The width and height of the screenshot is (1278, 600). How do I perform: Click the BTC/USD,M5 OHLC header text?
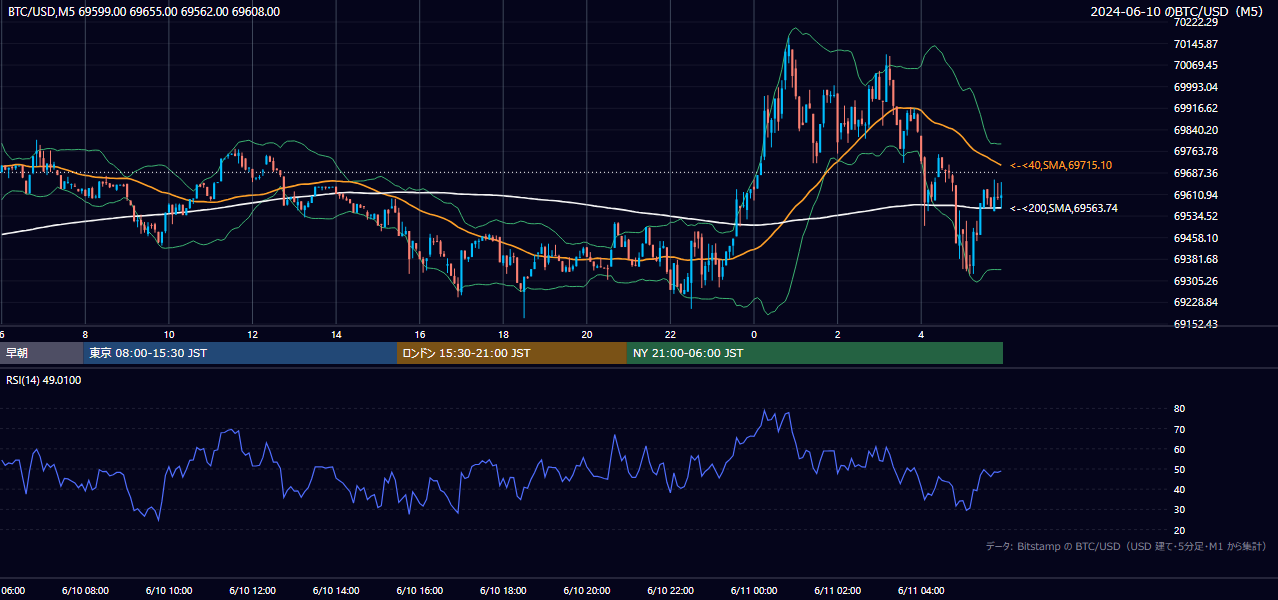[x=144, y=12]
